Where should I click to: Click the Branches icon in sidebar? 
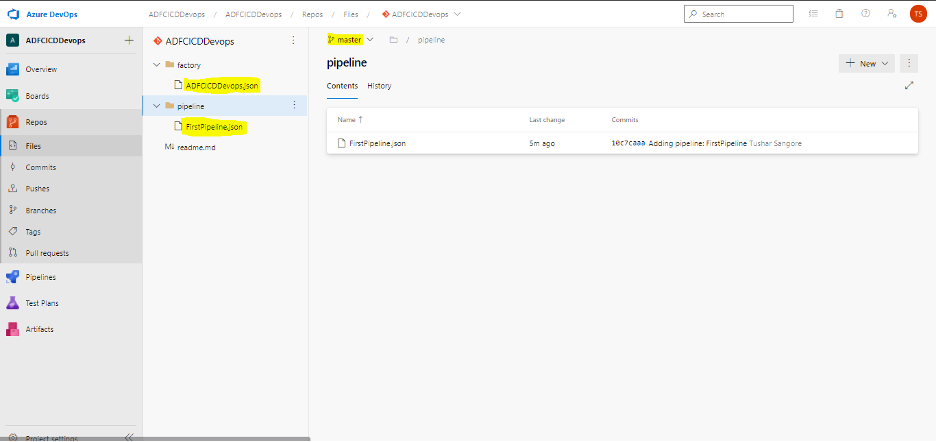tap(13, 210)
